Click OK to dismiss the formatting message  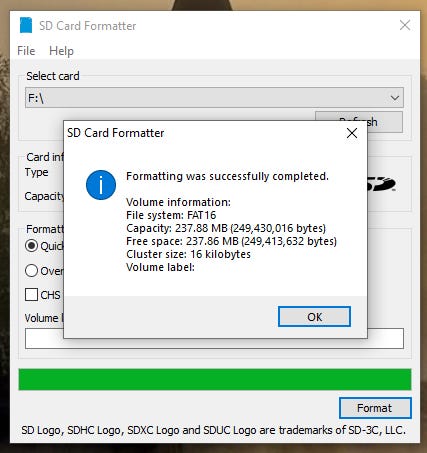click(x=314, y=317)
